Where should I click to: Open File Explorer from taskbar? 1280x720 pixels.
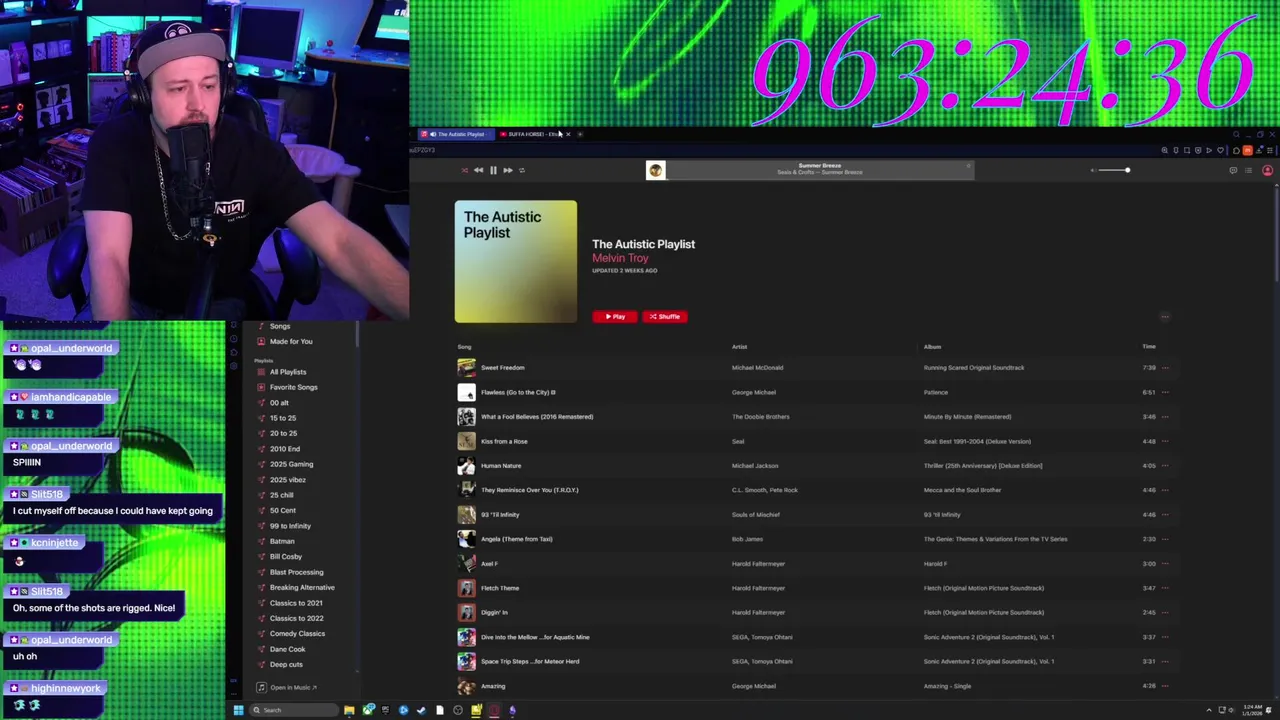[x=349, y=710]
